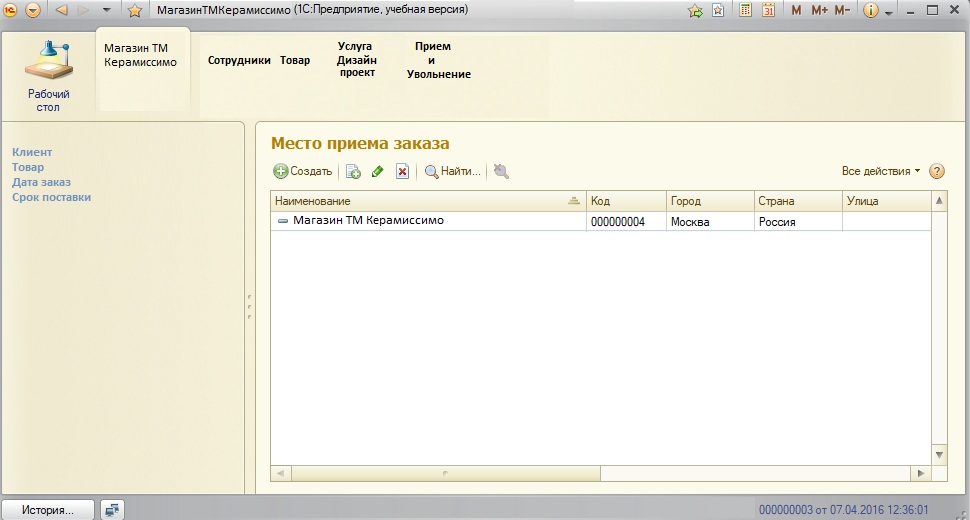This screenshot has height=520, width=970.
Task: Open the status link 000000003 от 07.04.2016
Action: [844, 510]
